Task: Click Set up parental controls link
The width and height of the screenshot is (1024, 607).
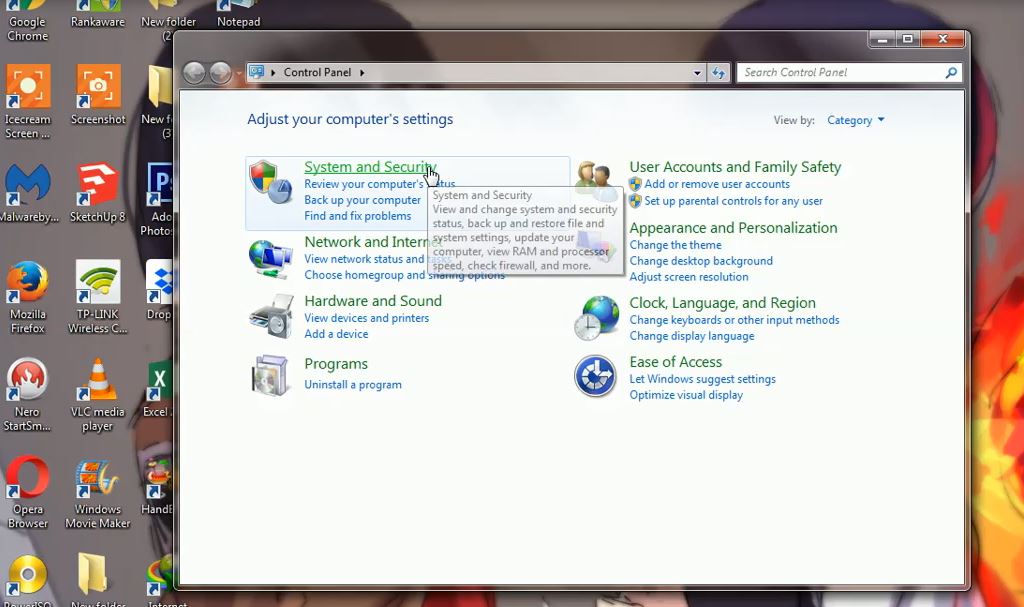Action: pyautogui.click(x=733, y=201)
